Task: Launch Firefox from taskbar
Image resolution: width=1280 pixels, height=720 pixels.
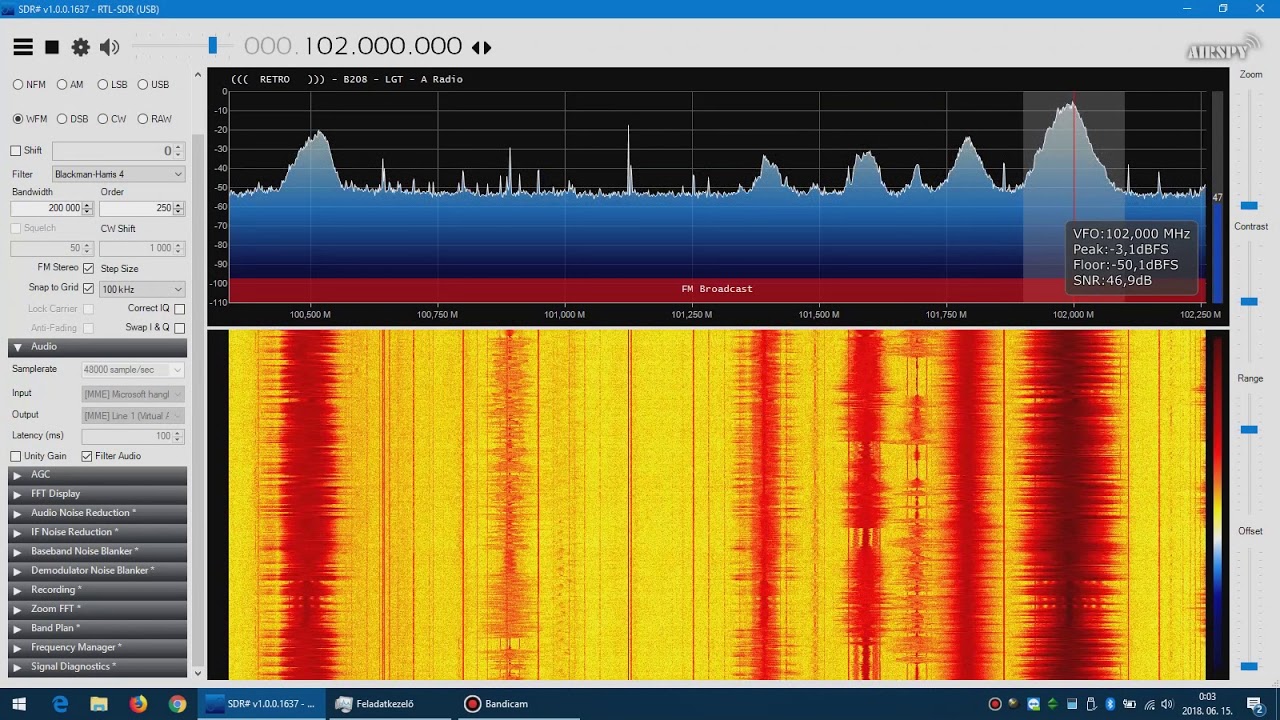Action: (x=138, y=704)
